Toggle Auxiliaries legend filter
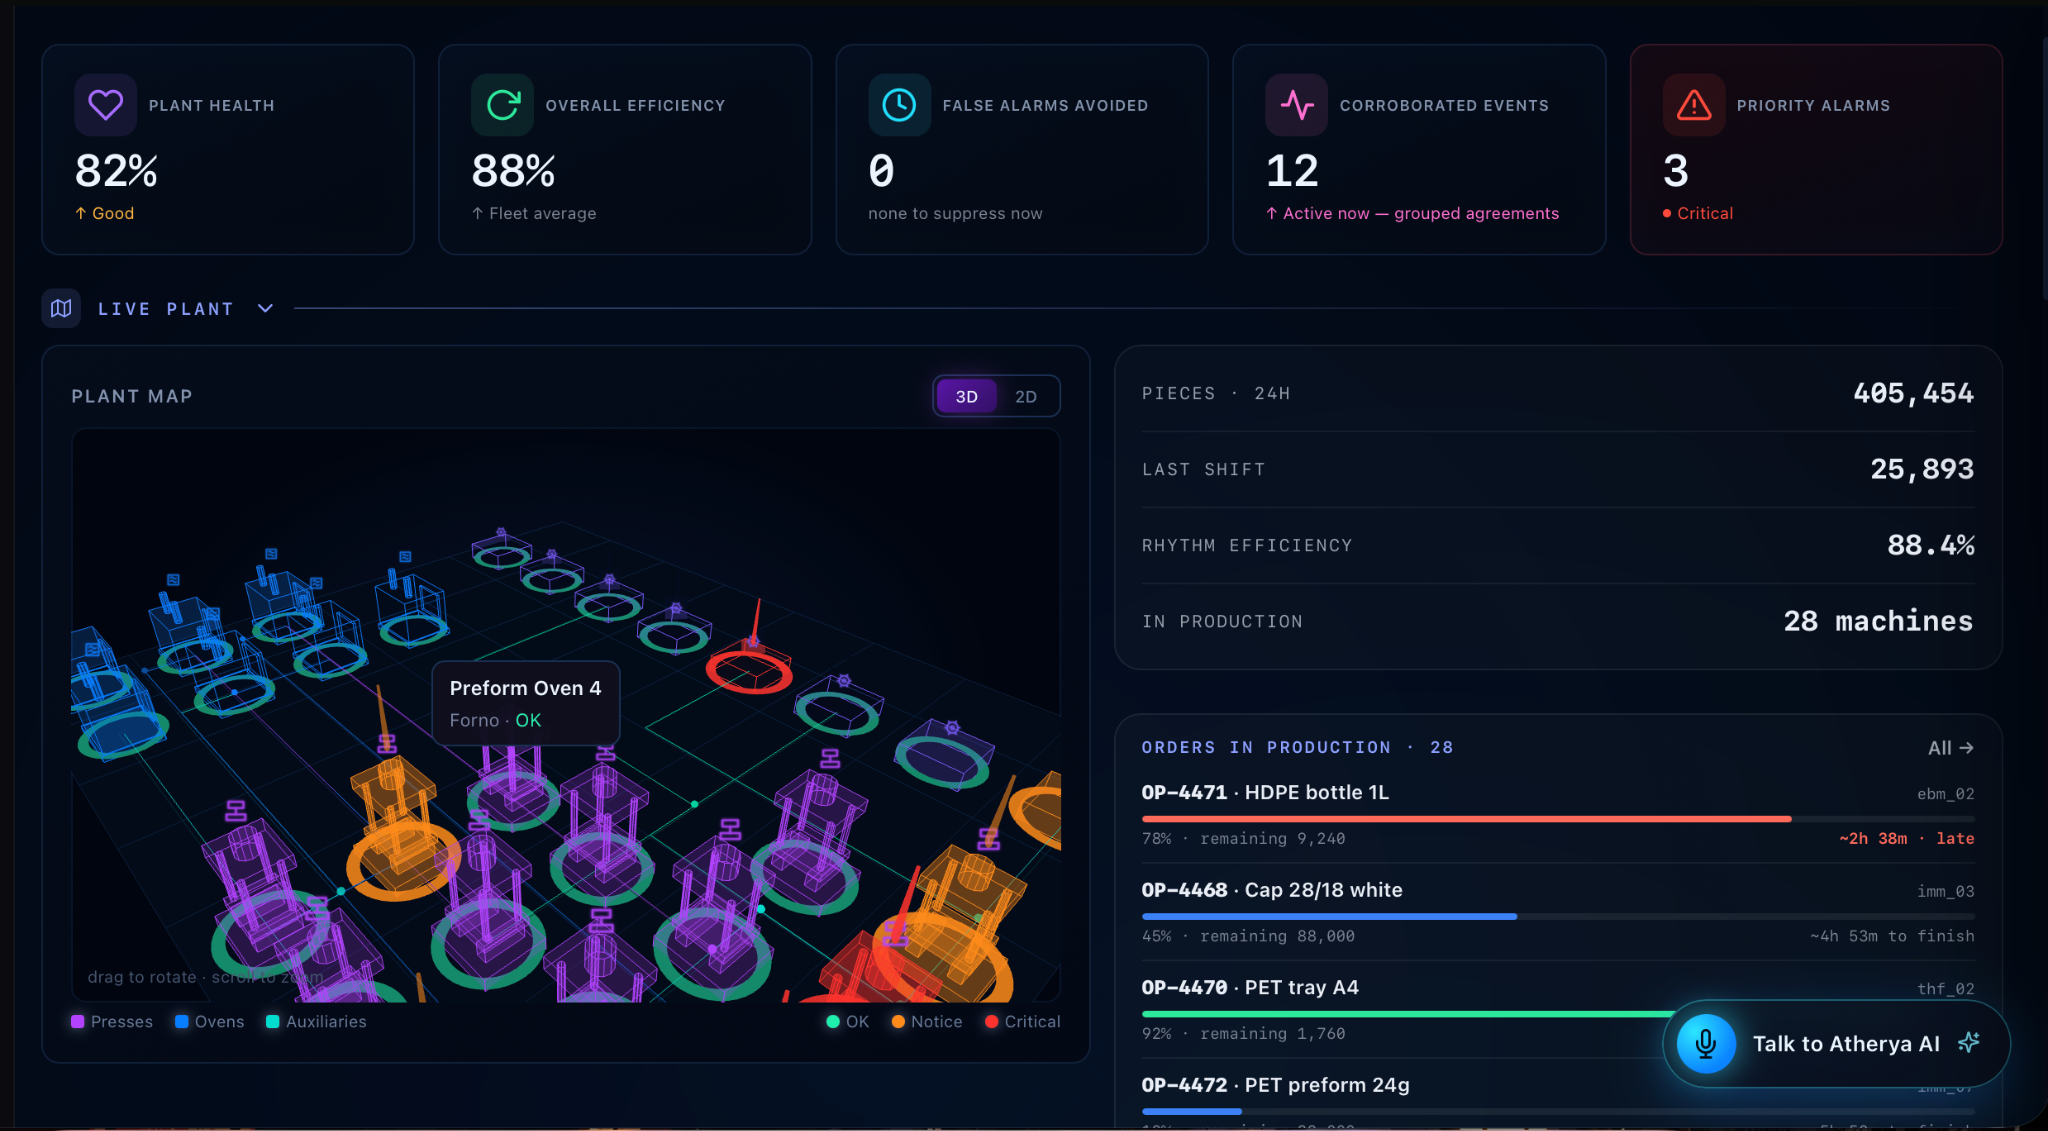The image size is (2048, 1131). coord(316,1021)
